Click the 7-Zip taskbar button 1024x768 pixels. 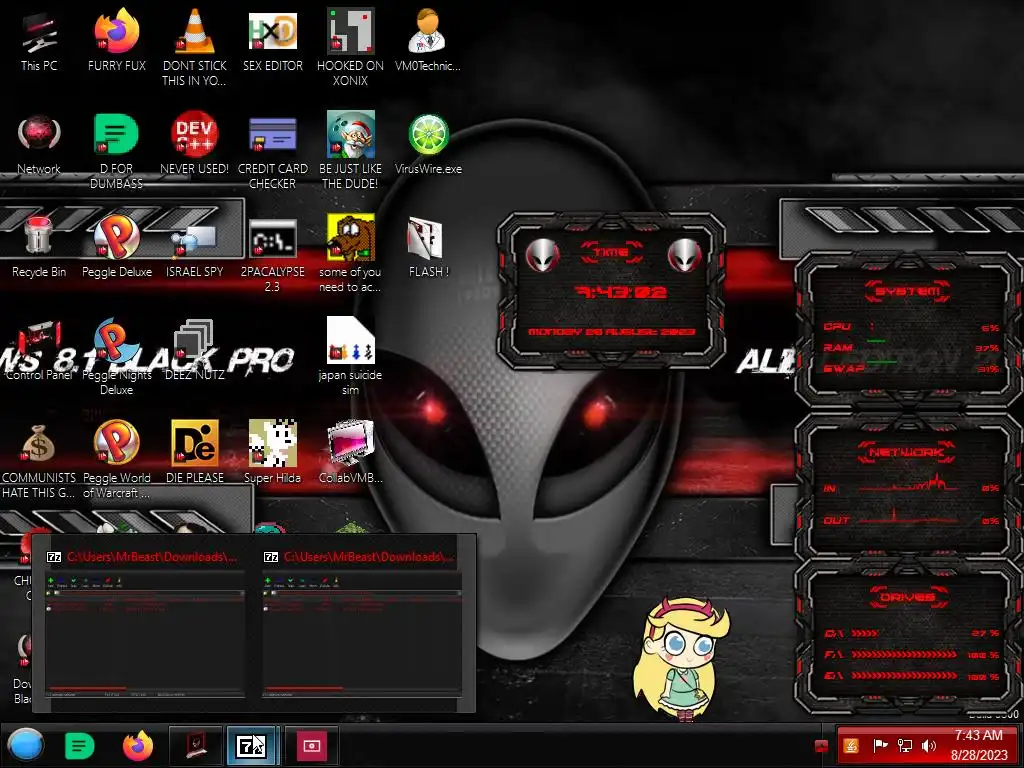[x=253, y=745]
